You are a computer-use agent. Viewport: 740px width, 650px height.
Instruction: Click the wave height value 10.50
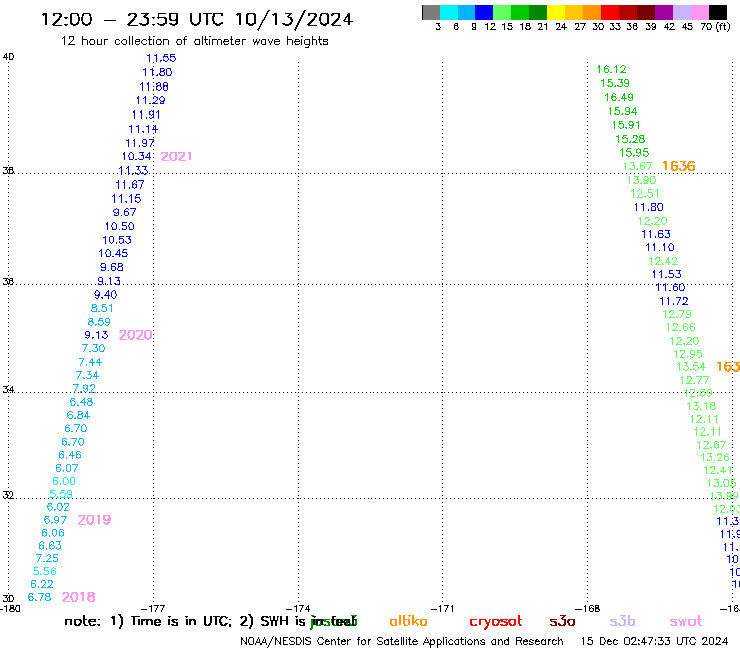pyautogui.click(x=119, y=226)
